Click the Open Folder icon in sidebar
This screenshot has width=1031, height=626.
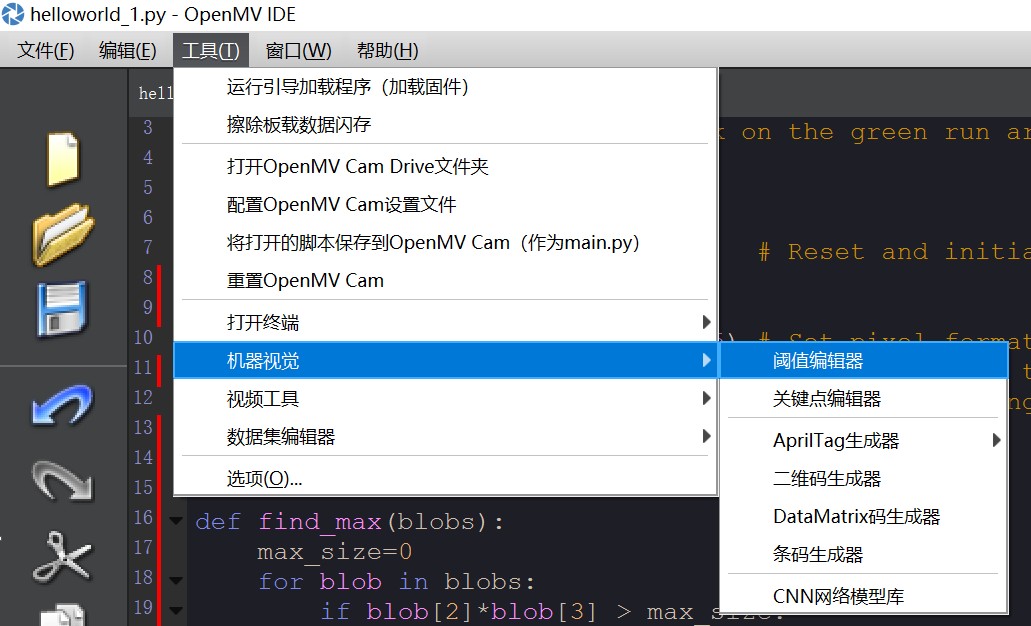[x=62, y=234]
